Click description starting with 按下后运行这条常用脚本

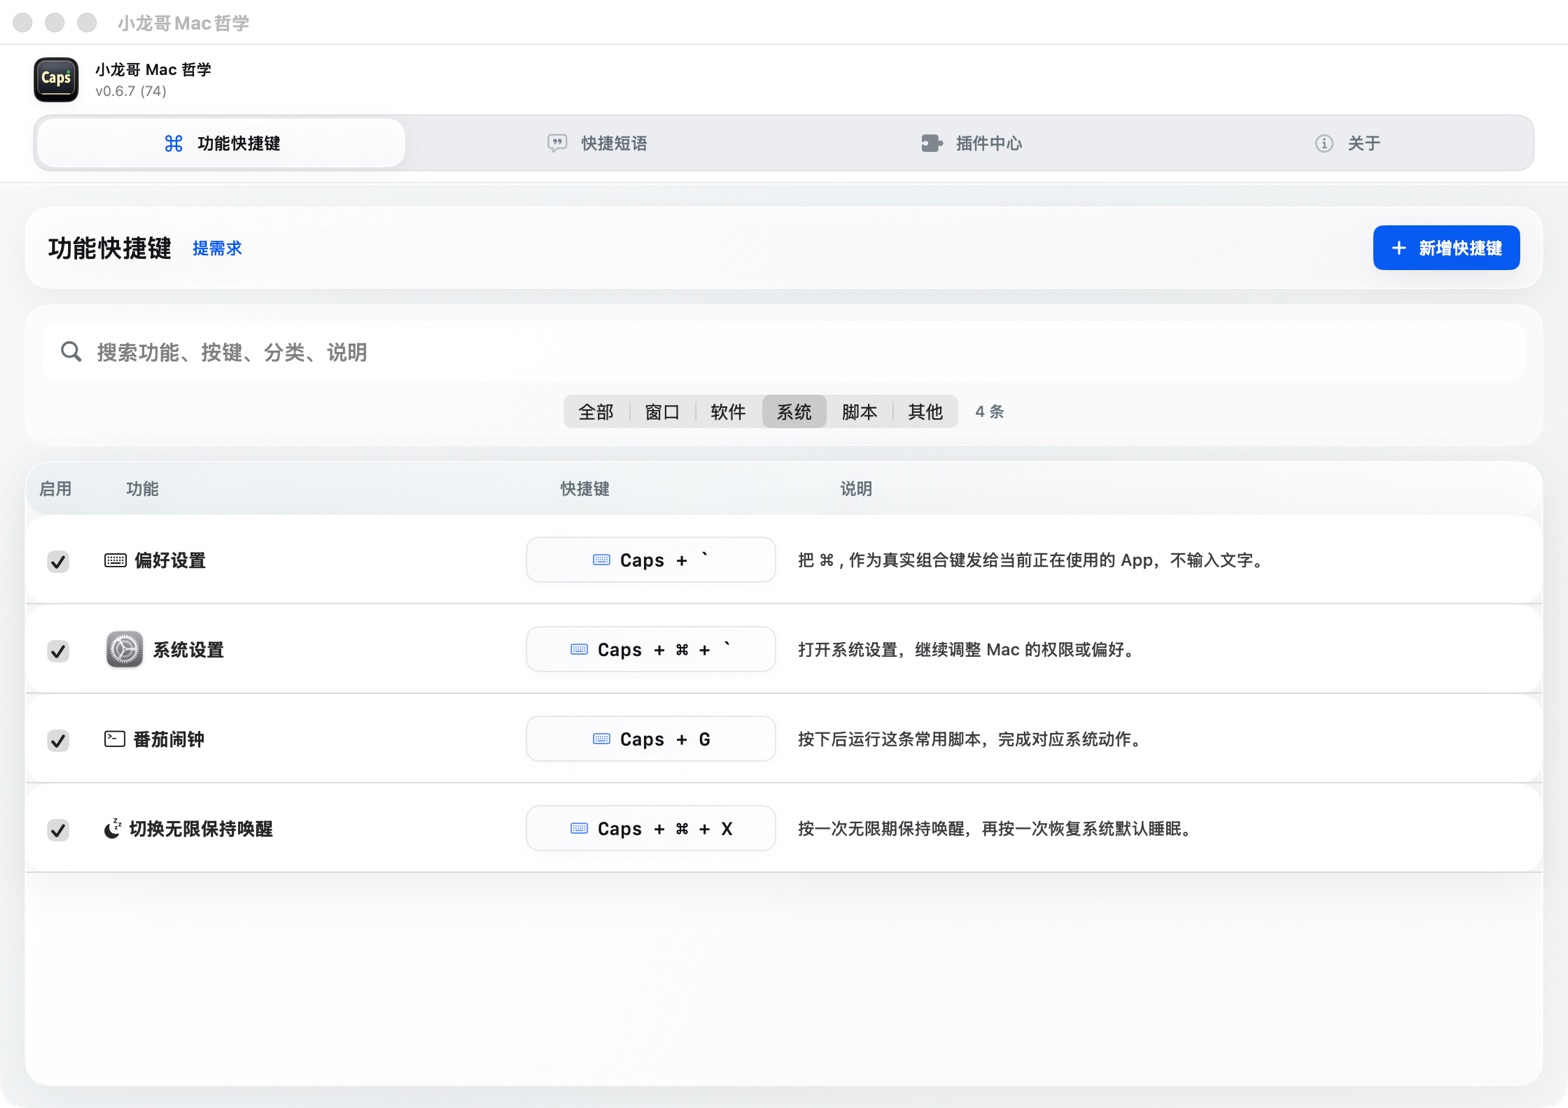[973, 739]
